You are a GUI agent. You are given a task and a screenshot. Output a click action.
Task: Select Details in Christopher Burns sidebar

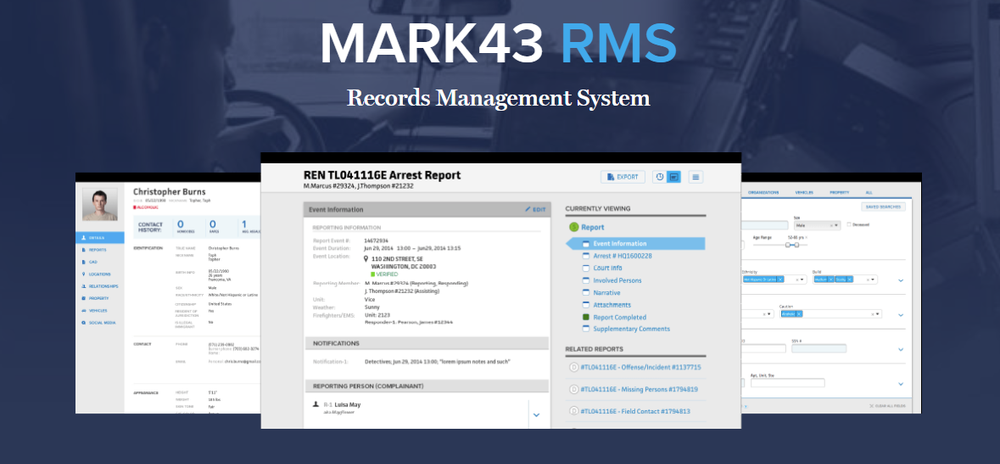click(99, 238)
